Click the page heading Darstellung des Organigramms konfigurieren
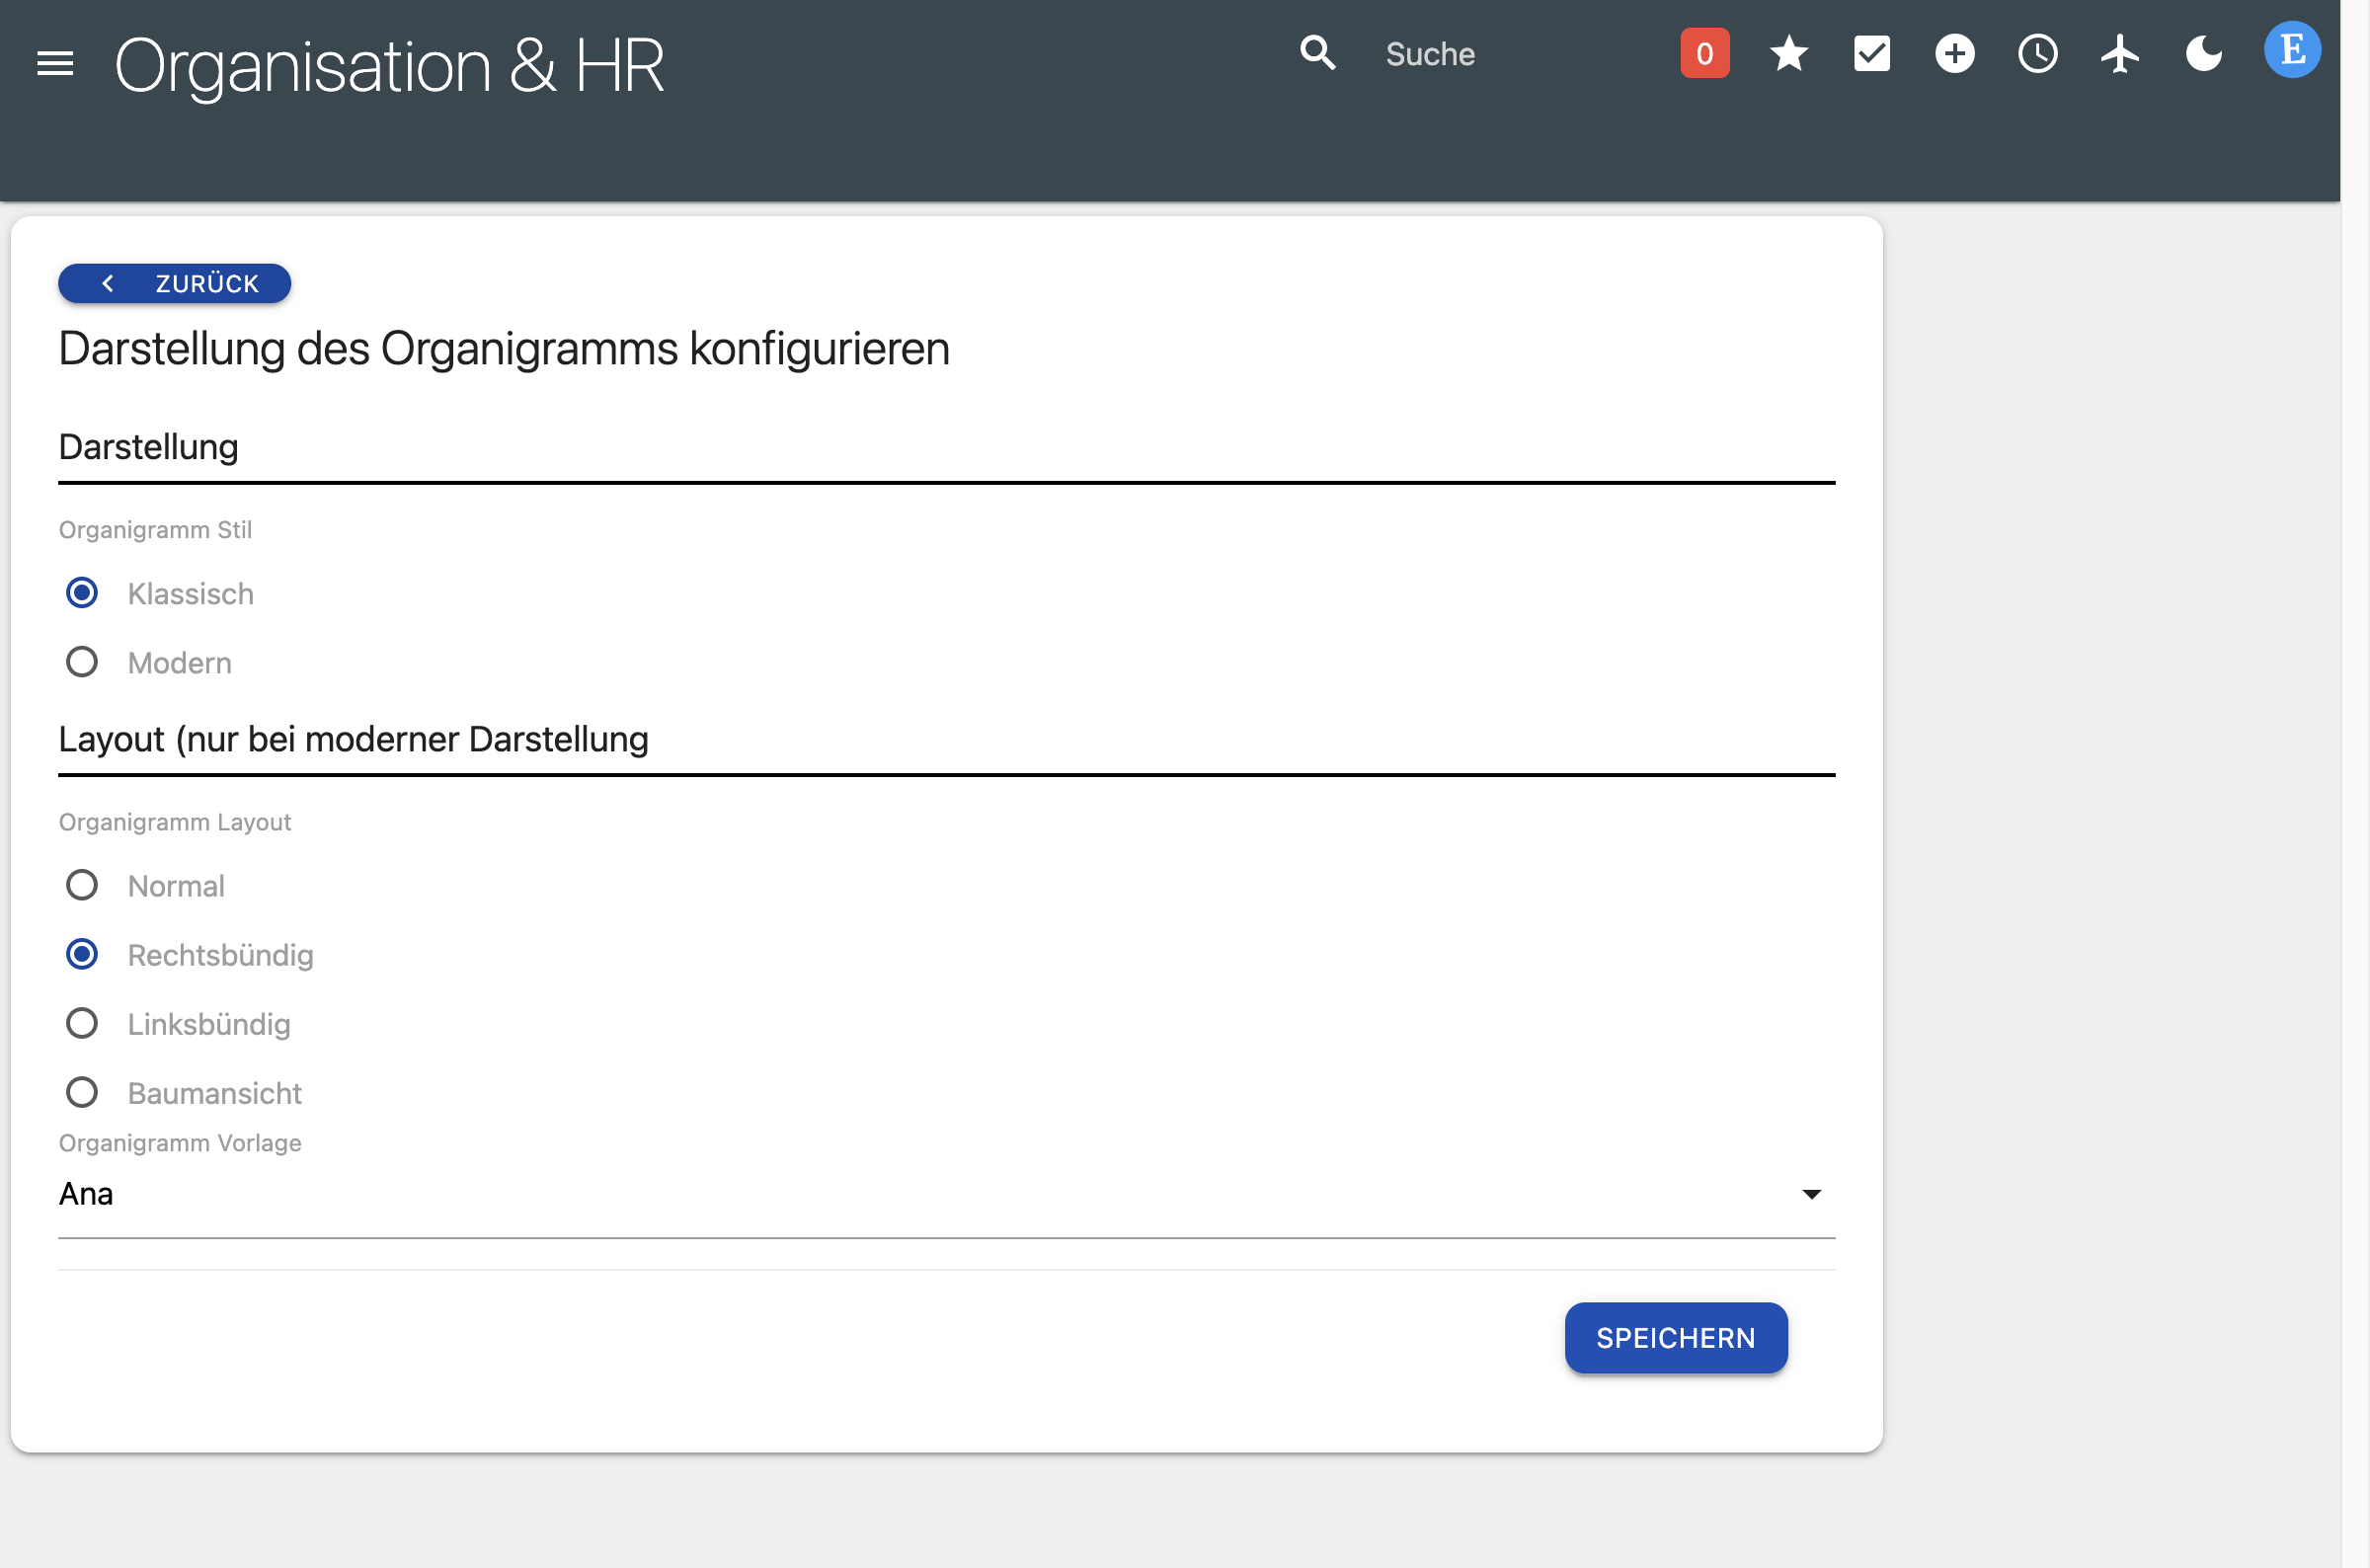 pyautogui.click(x=503, y=349)
